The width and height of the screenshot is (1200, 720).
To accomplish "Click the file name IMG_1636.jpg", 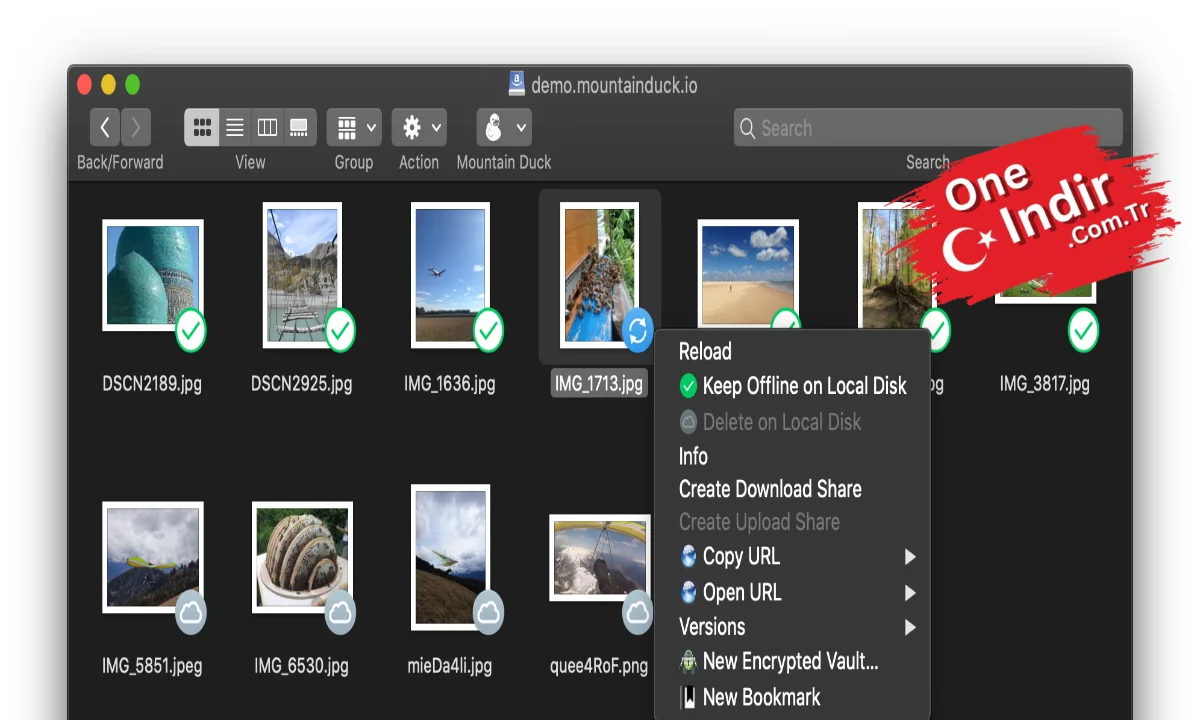I will pos(450,384).
